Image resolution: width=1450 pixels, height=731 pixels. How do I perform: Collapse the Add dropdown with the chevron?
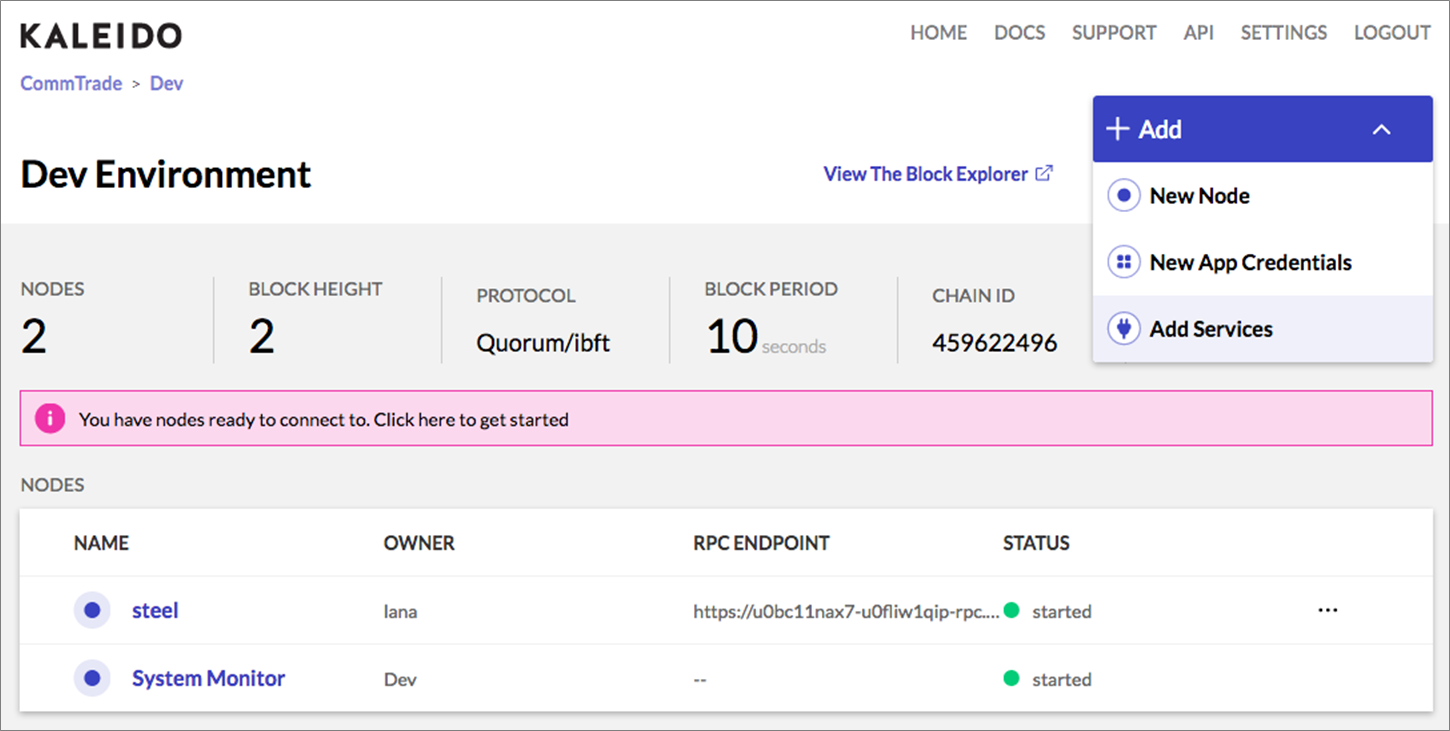click(x=1381, y=129)
